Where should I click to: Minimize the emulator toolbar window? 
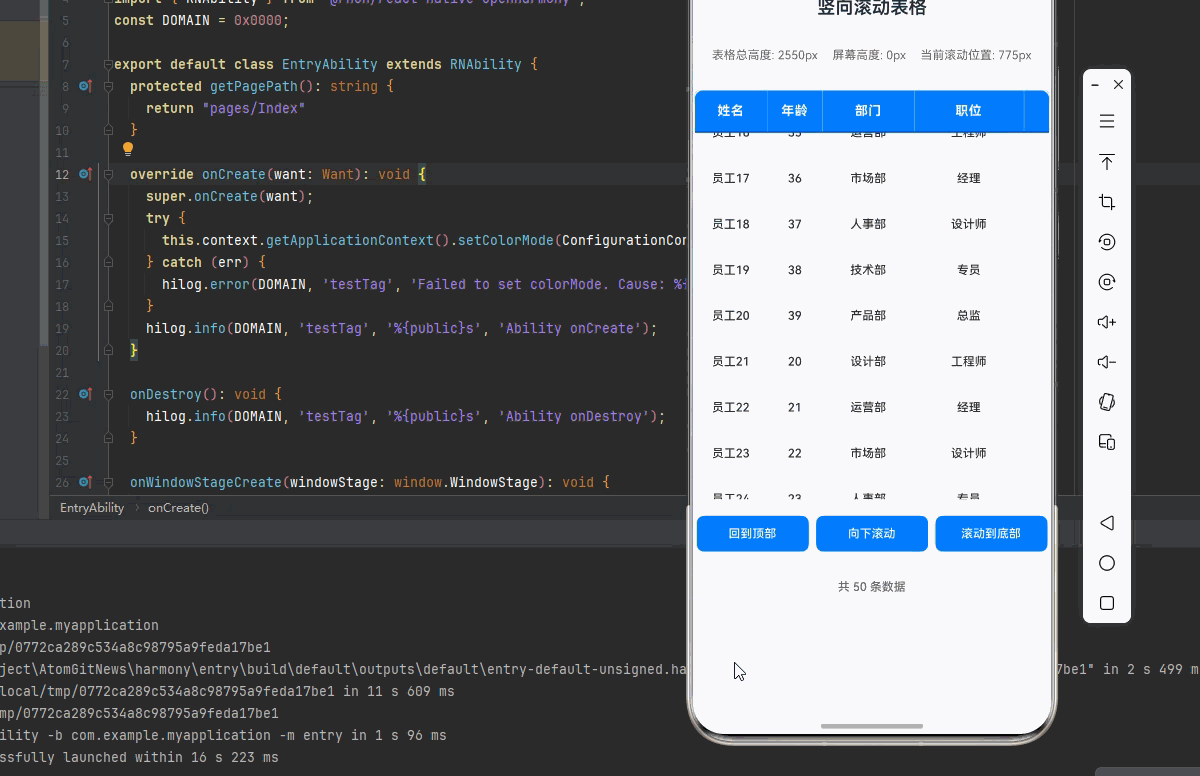(x=1096, y=85)
